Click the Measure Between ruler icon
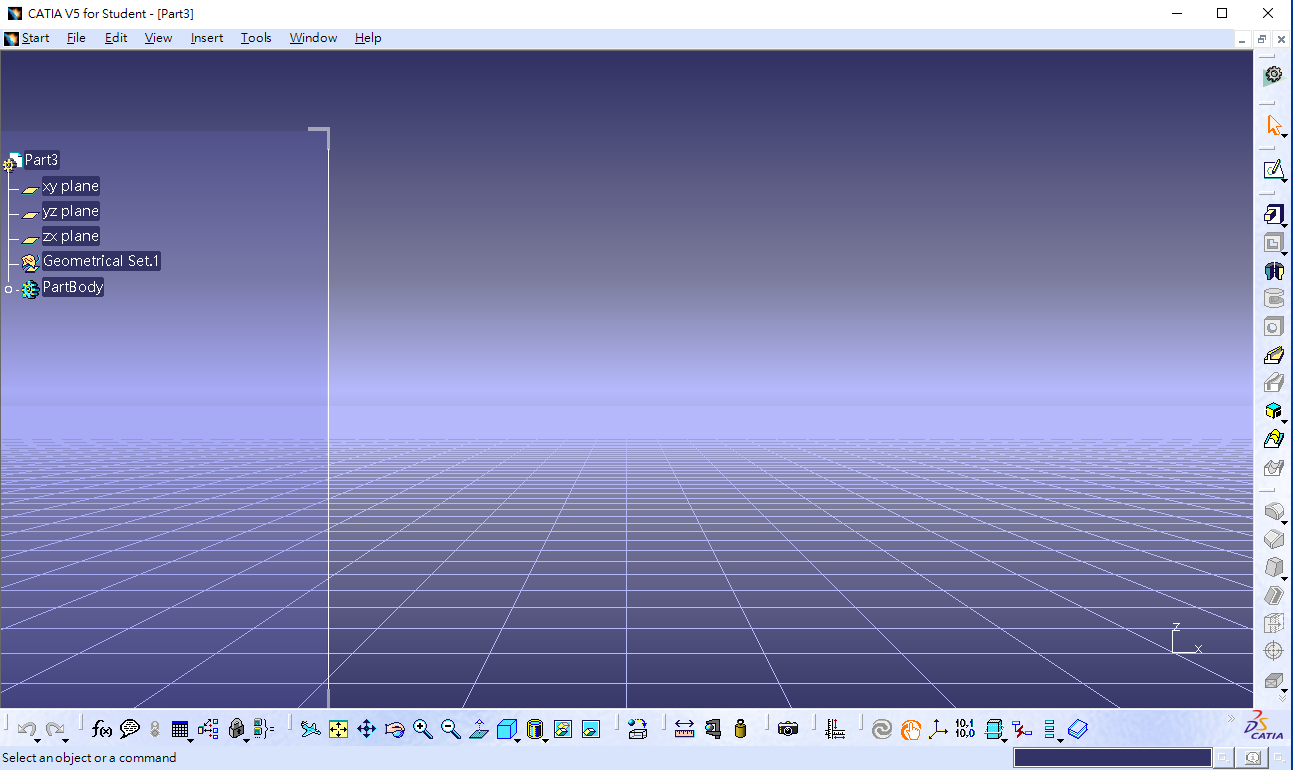Screen dimensions: 1293x770 coord(684,729)
